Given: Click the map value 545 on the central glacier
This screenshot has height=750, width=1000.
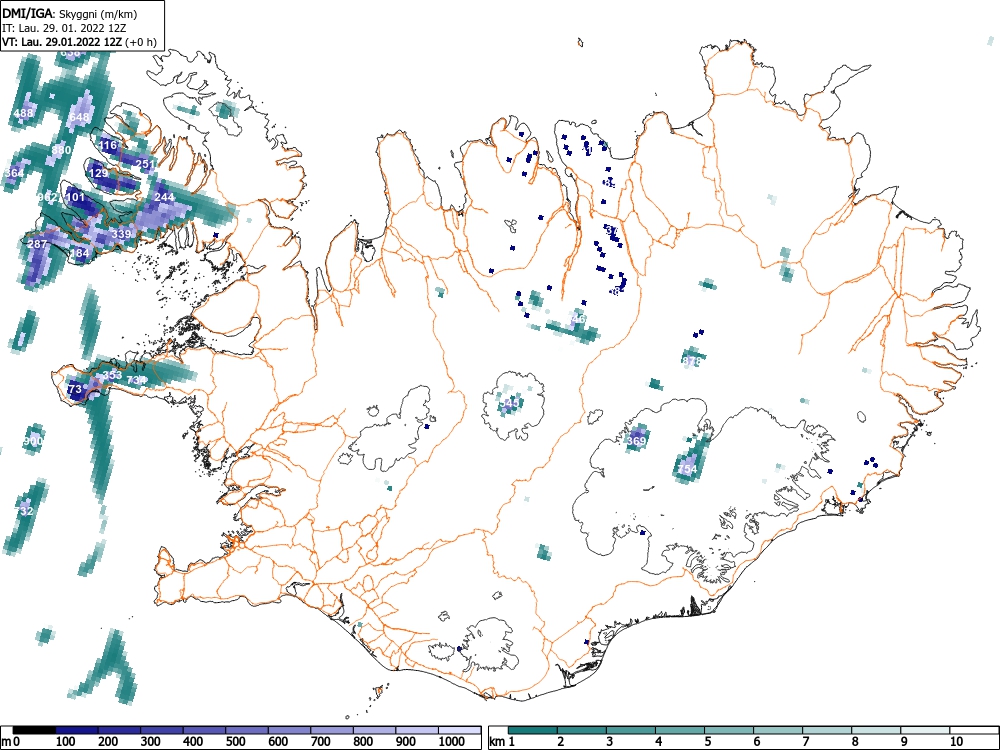Looking at the screenshot, I should tap(510, 403).
